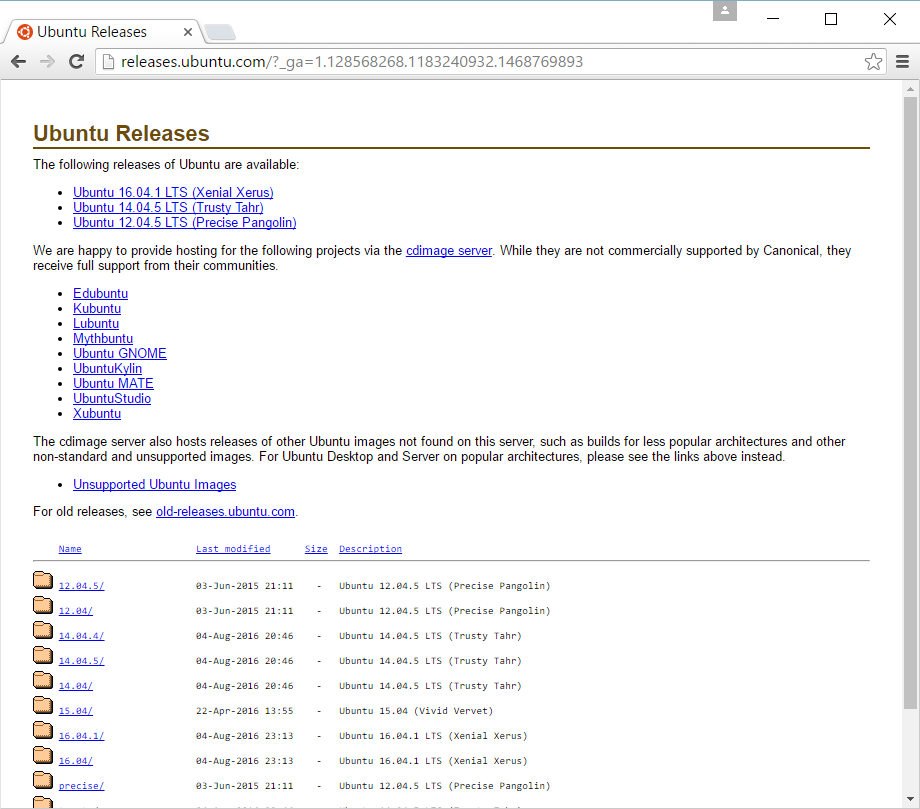Click the vertical scrollbar thumb
This screenshot has height=809, width=920.
click(910, 404)
